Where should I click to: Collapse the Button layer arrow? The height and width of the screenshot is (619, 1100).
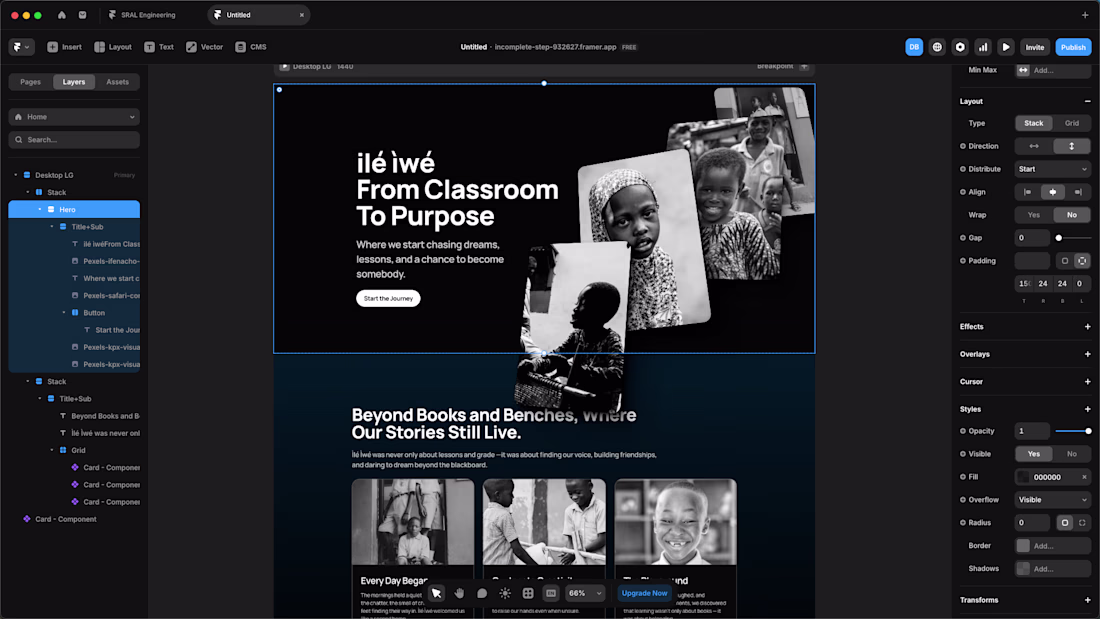pyautogui.click(x=63, y=313)
